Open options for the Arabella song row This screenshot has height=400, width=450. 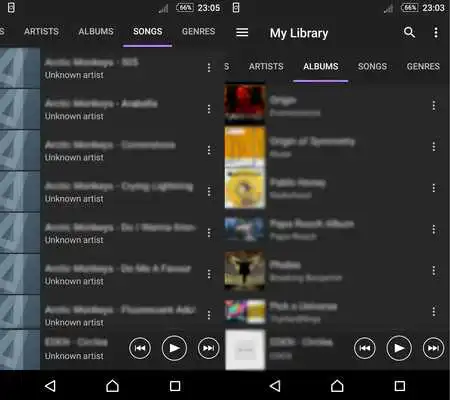(209, 109)
